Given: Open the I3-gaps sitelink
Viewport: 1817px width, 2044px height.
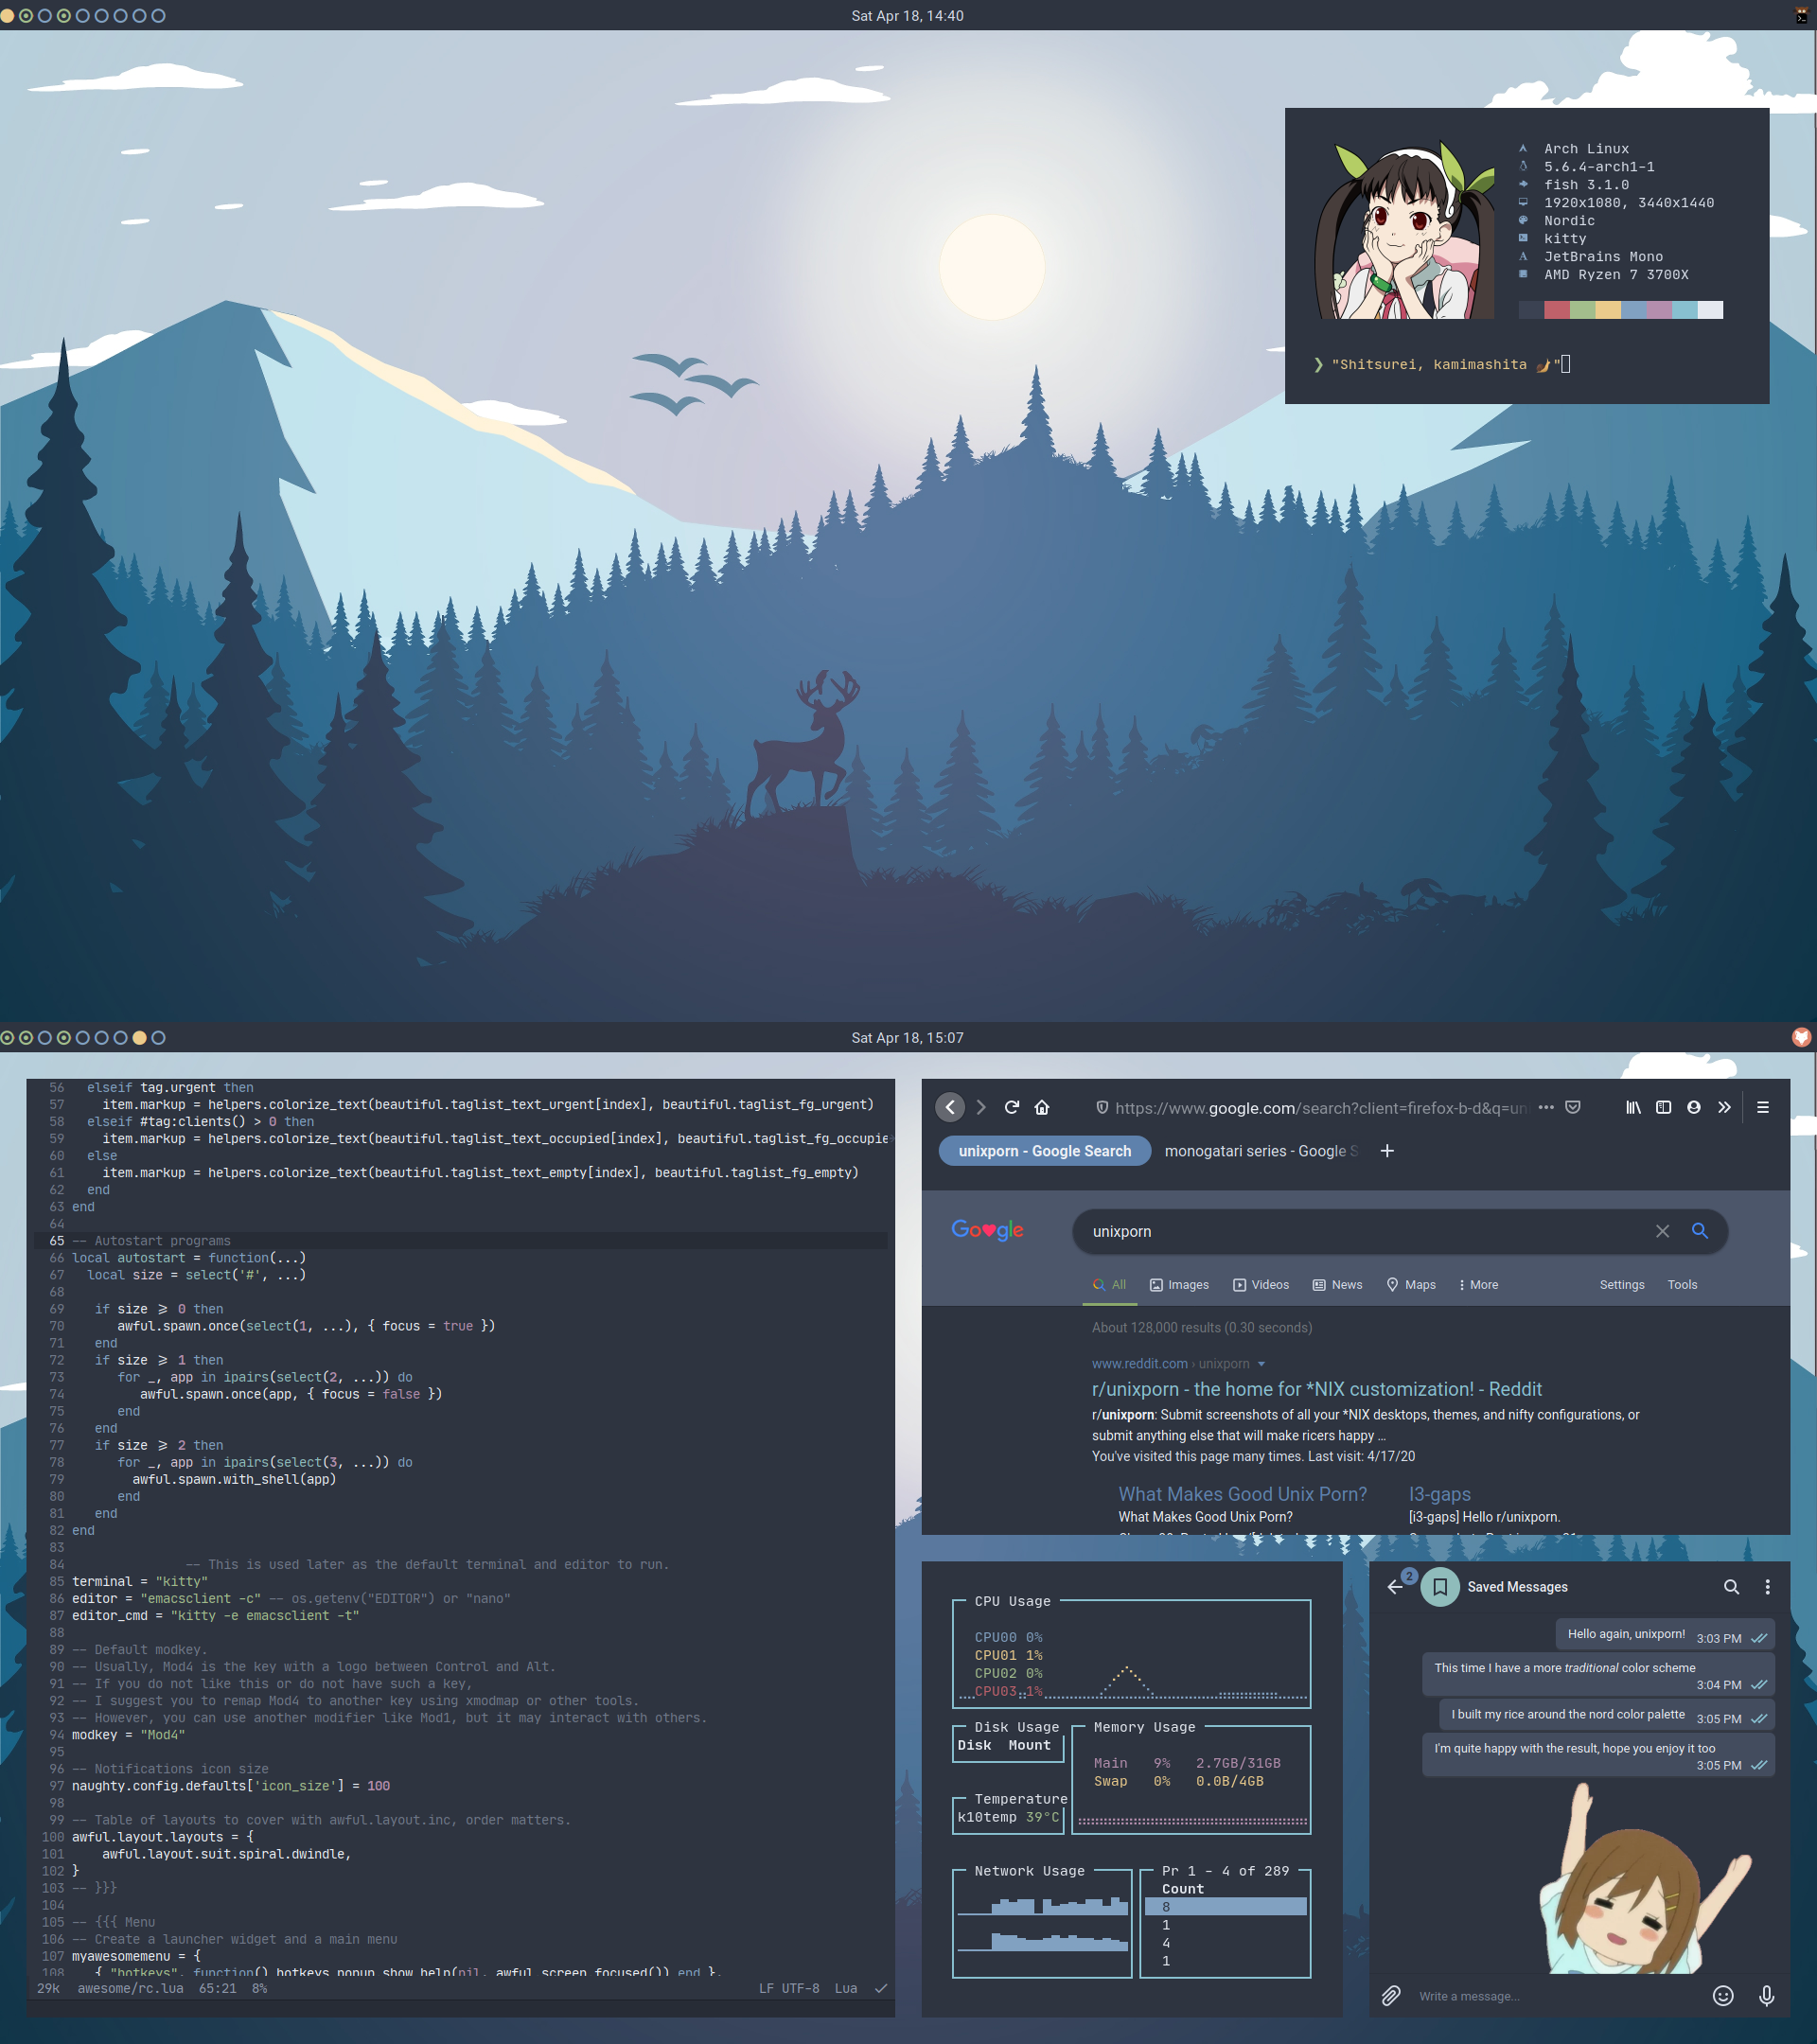Looking at the screenshot, I should tap(1439, 1494).
